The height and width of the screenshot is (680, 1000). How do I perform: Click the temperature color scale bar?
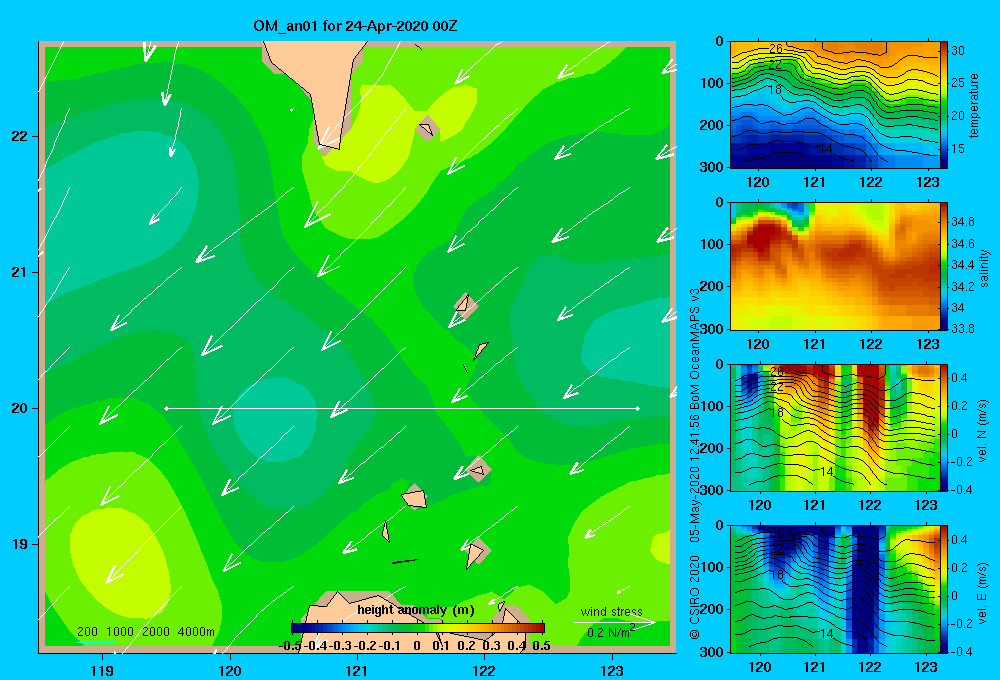pos(944,105)
